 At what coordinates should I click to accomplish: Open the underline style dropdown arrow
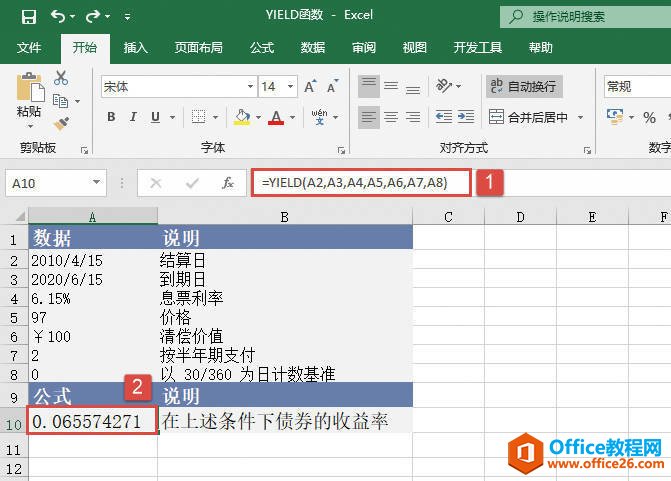pyautogui.click(x=172, y=117)
